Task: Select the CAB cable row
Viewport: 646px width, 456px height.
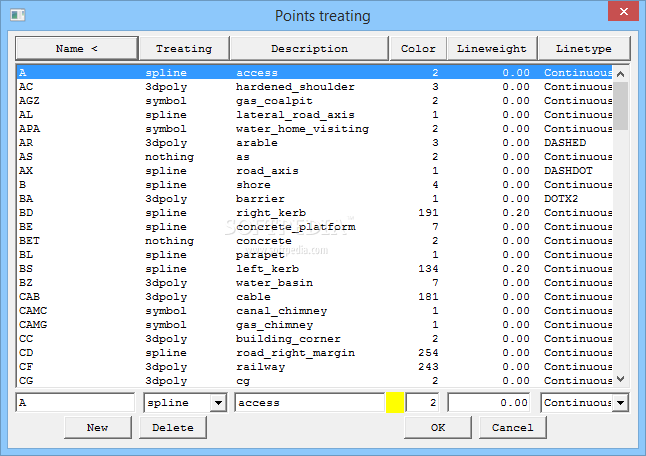Action: coord(315,297)
